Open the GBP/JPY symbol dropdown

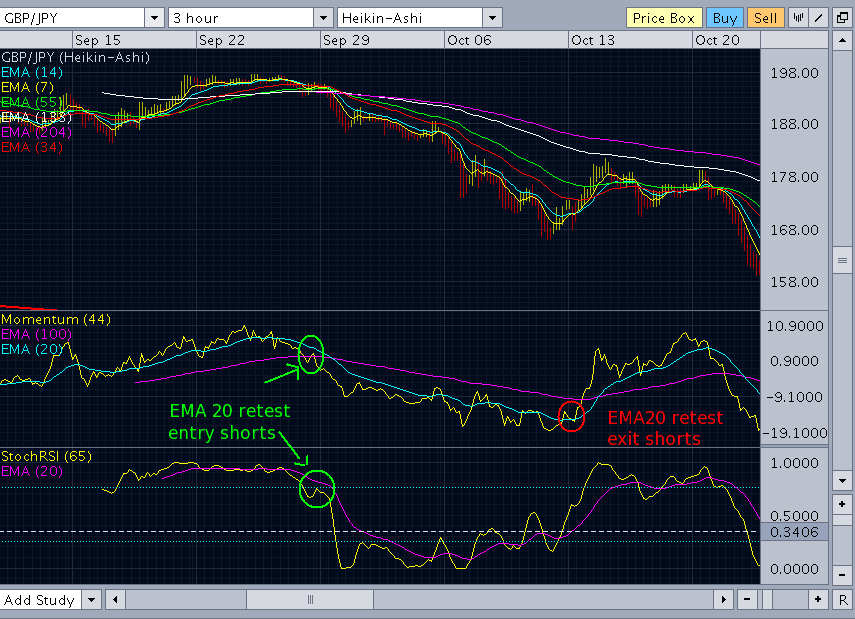[x=154, y=18]
